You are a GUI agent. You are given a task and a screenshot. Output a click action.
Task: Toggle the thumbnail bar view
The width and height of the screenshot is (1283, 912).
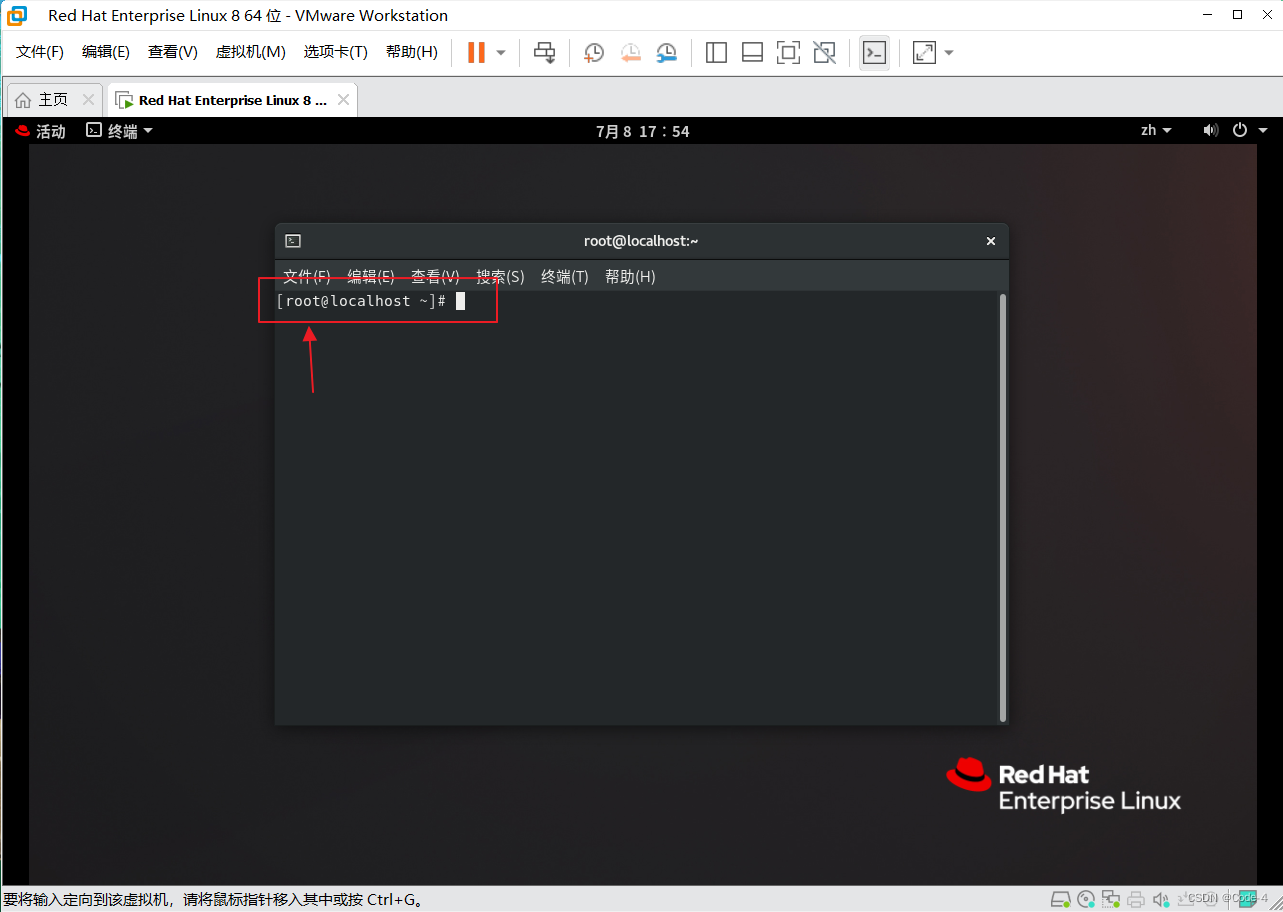click(x=752, y=52)
